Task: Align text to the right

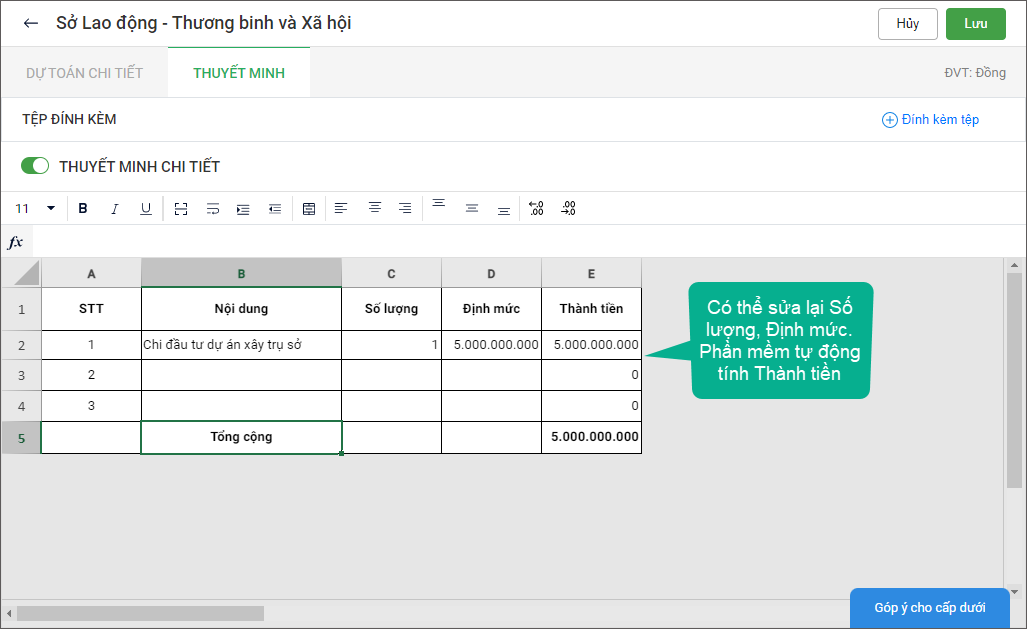Action: [x=405, y=208]
